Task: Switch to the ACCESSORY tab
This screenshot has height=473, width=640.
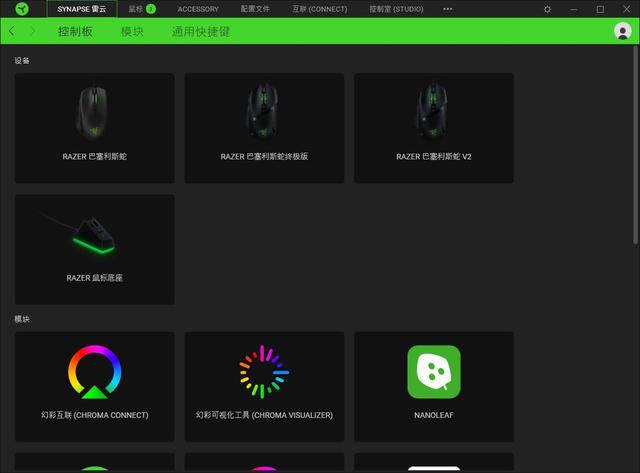Action: pyautogui.click(x=198, y=9)
